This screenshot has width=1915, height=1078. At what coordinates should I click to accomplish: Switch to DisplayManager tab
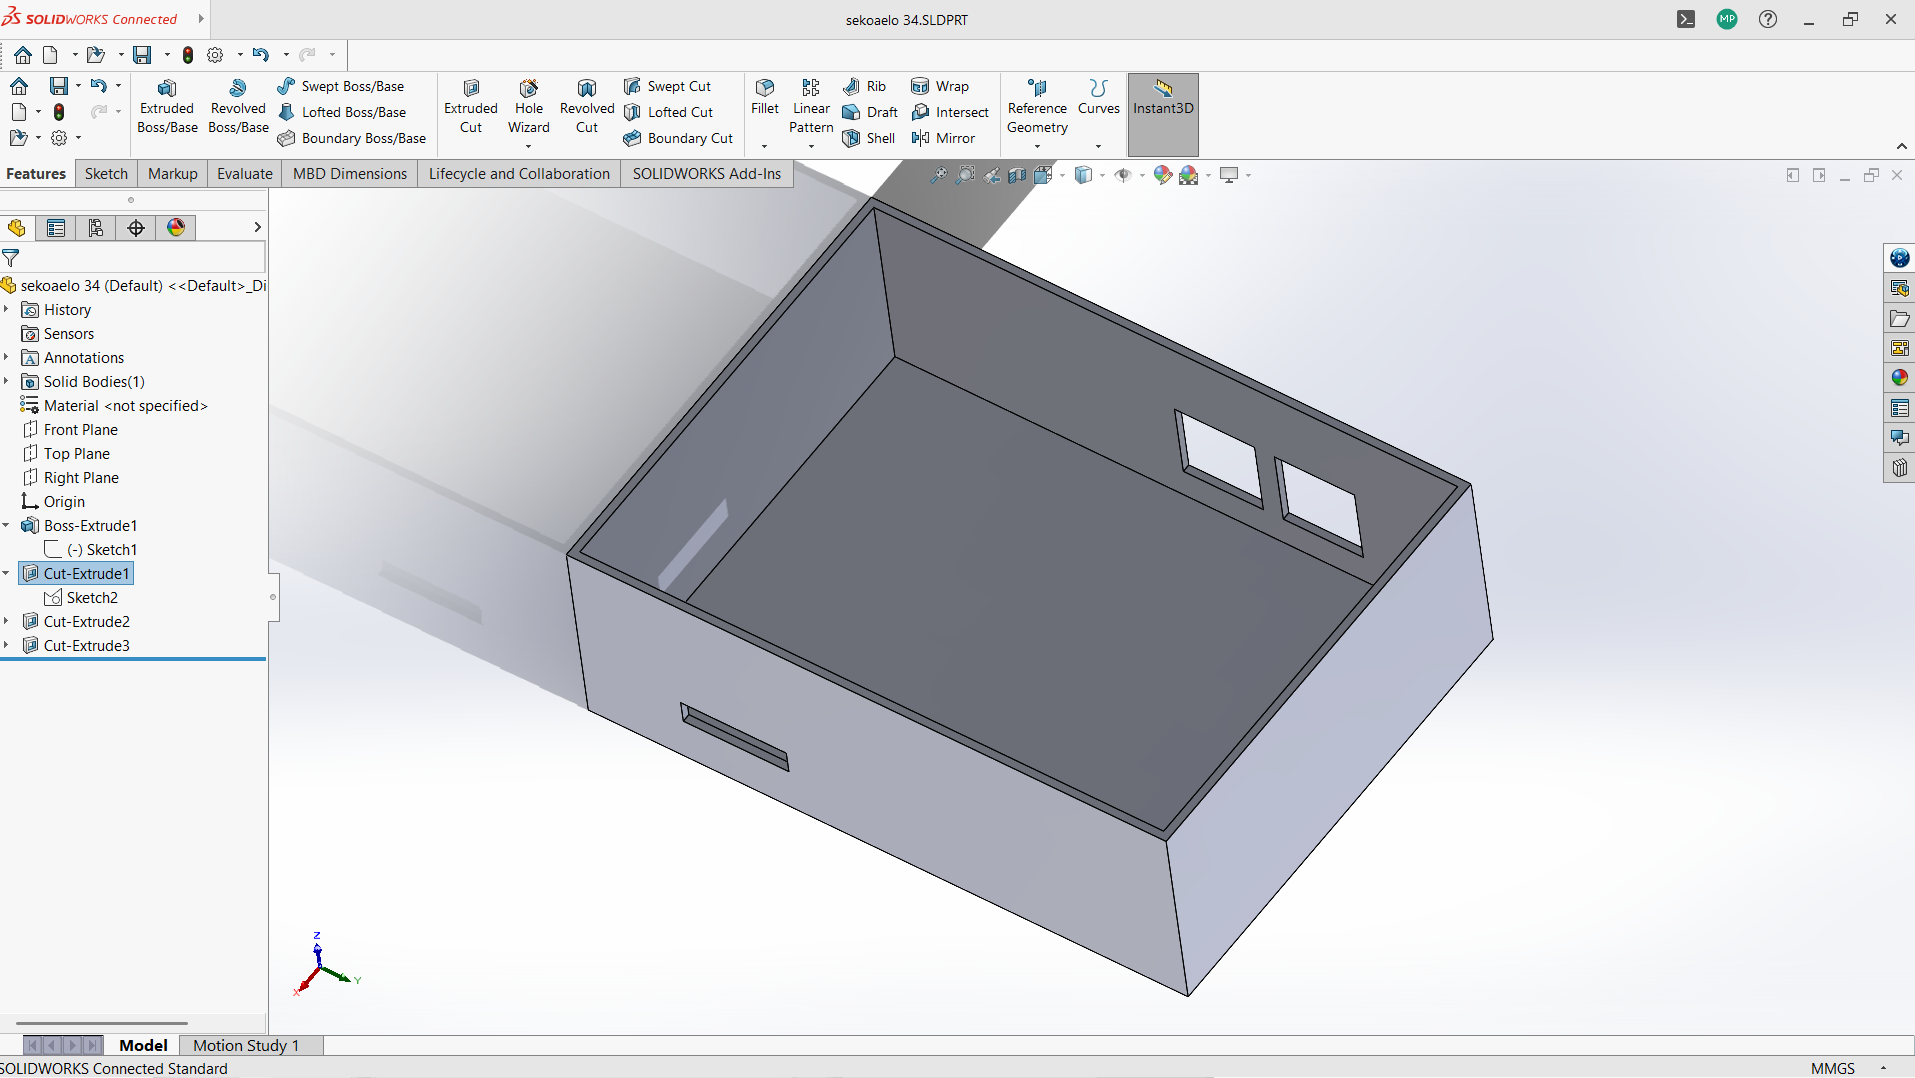click(x=176, y=228)
